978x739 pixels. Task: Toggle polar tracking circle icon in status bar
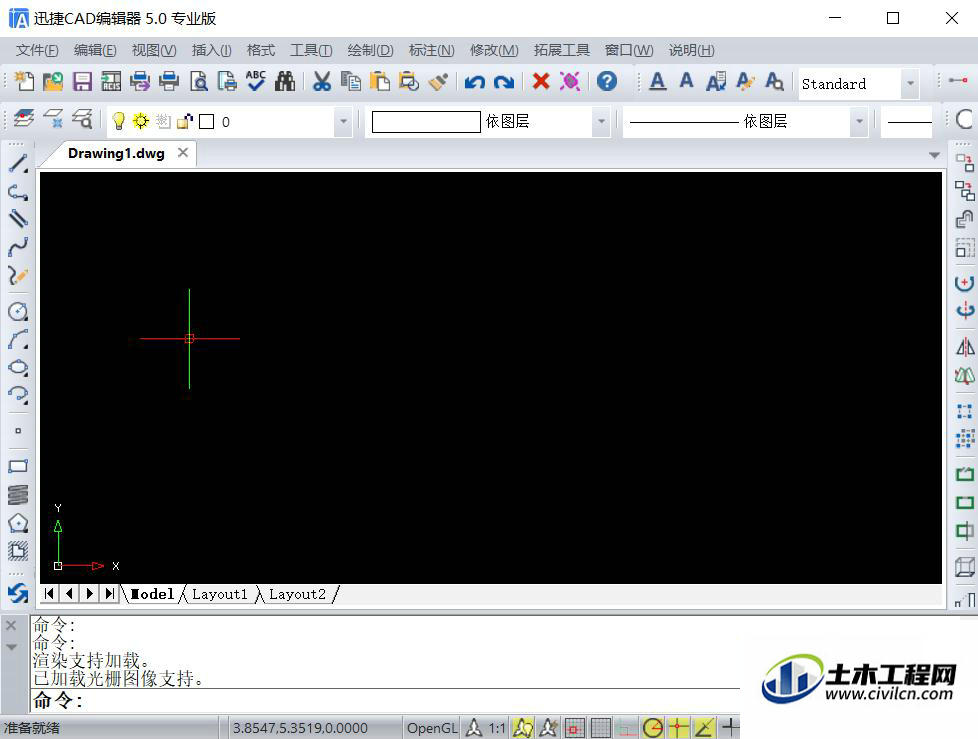click(653, 728)
